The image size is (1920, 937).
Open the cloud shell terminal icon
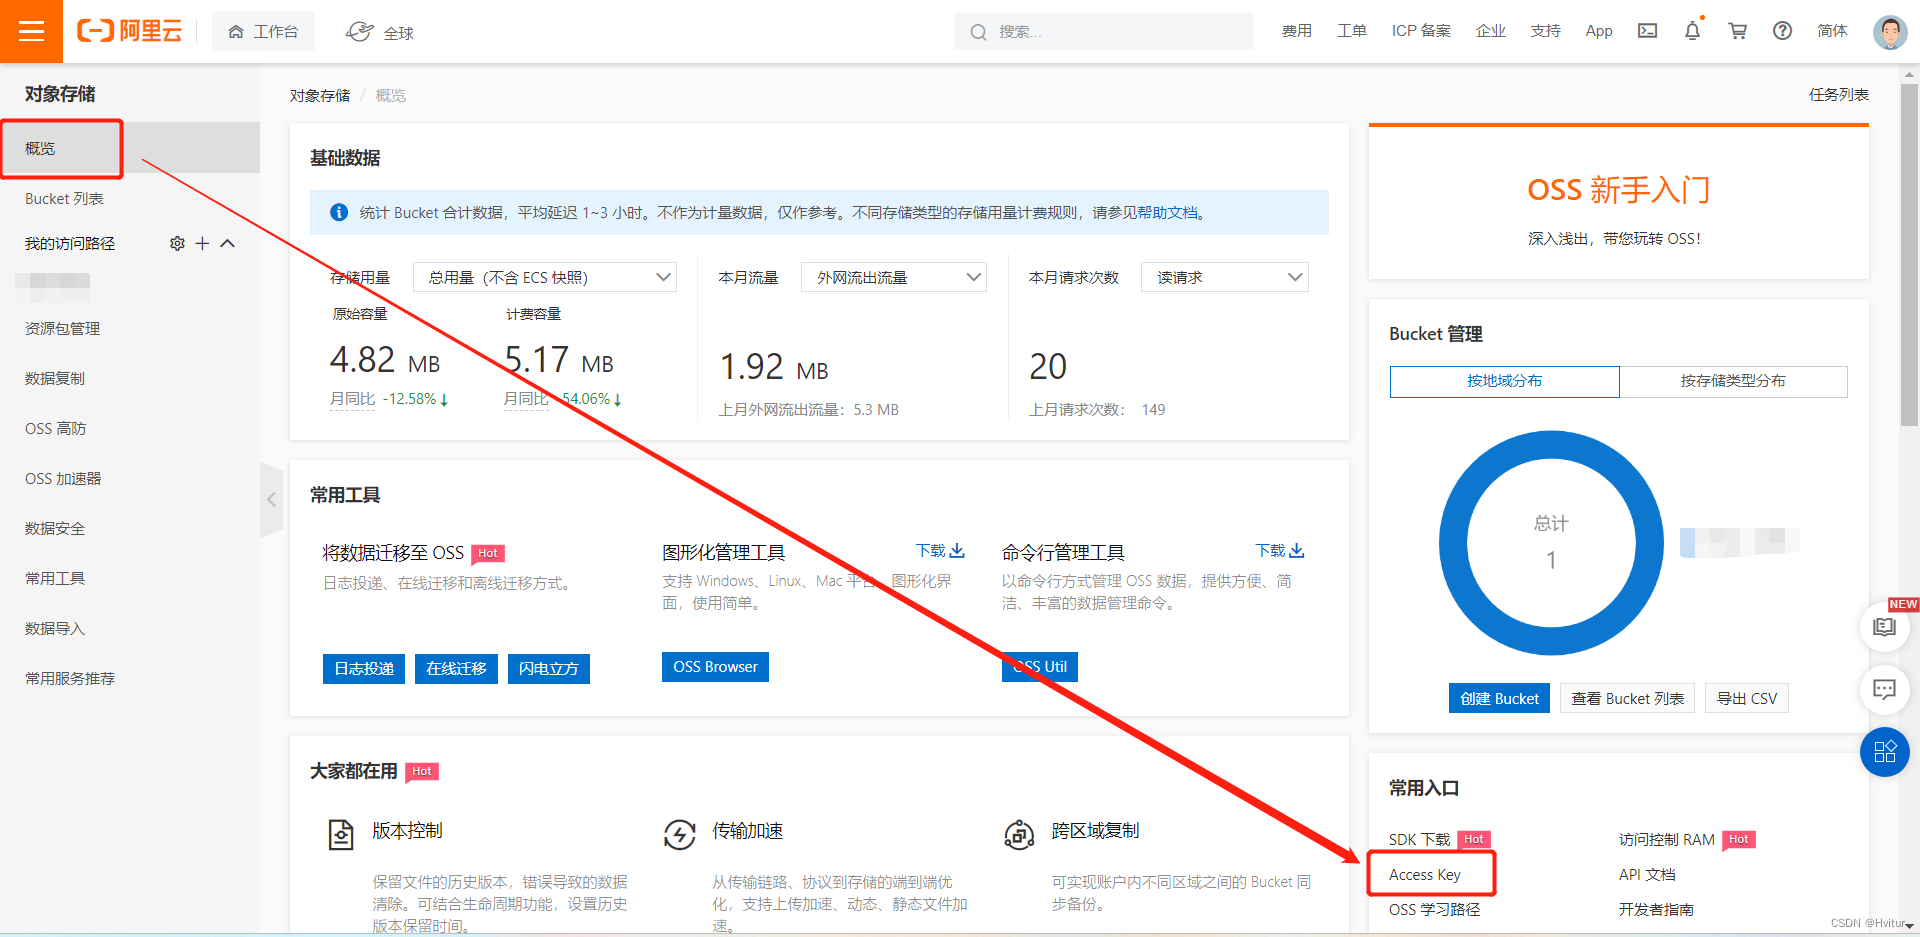pos(1647,31)
